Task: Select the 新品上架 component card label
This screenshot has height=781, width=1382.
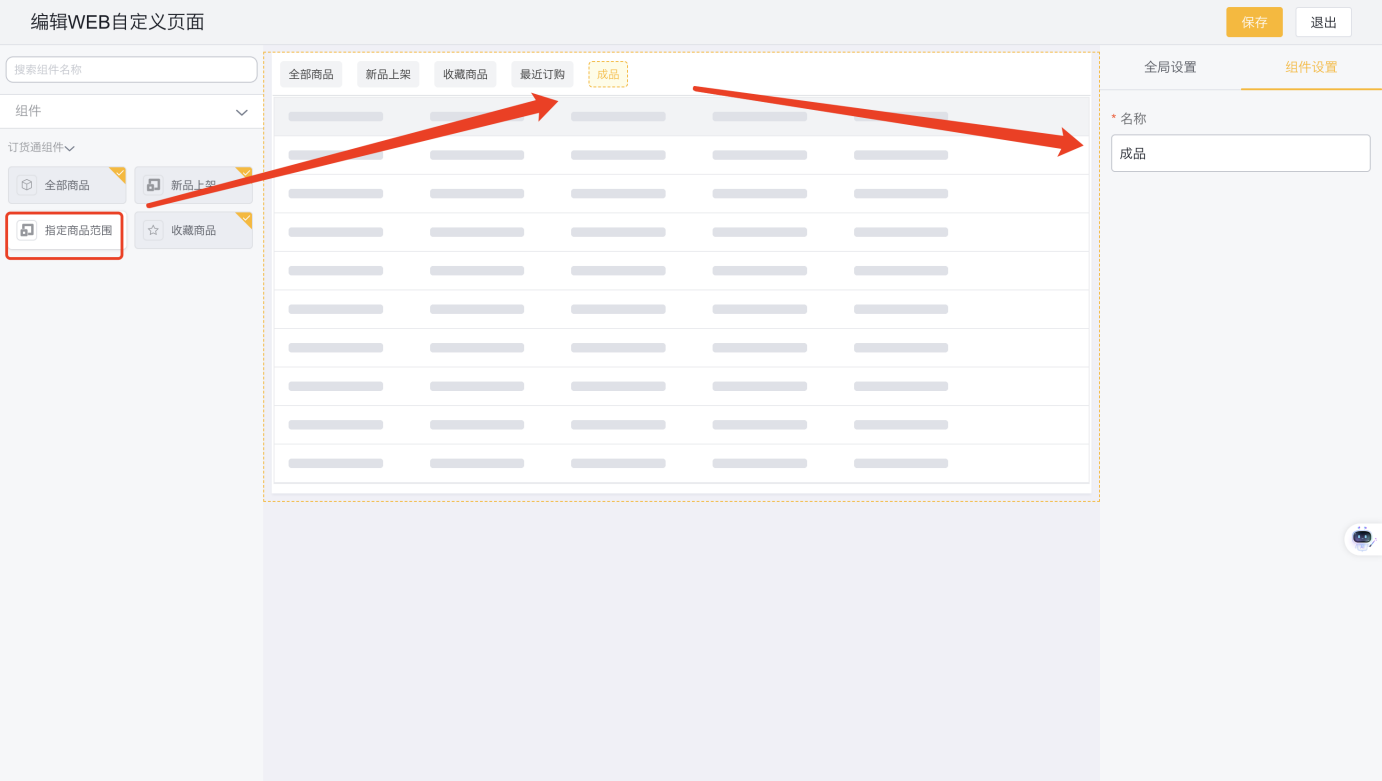Action: [193, 185]
